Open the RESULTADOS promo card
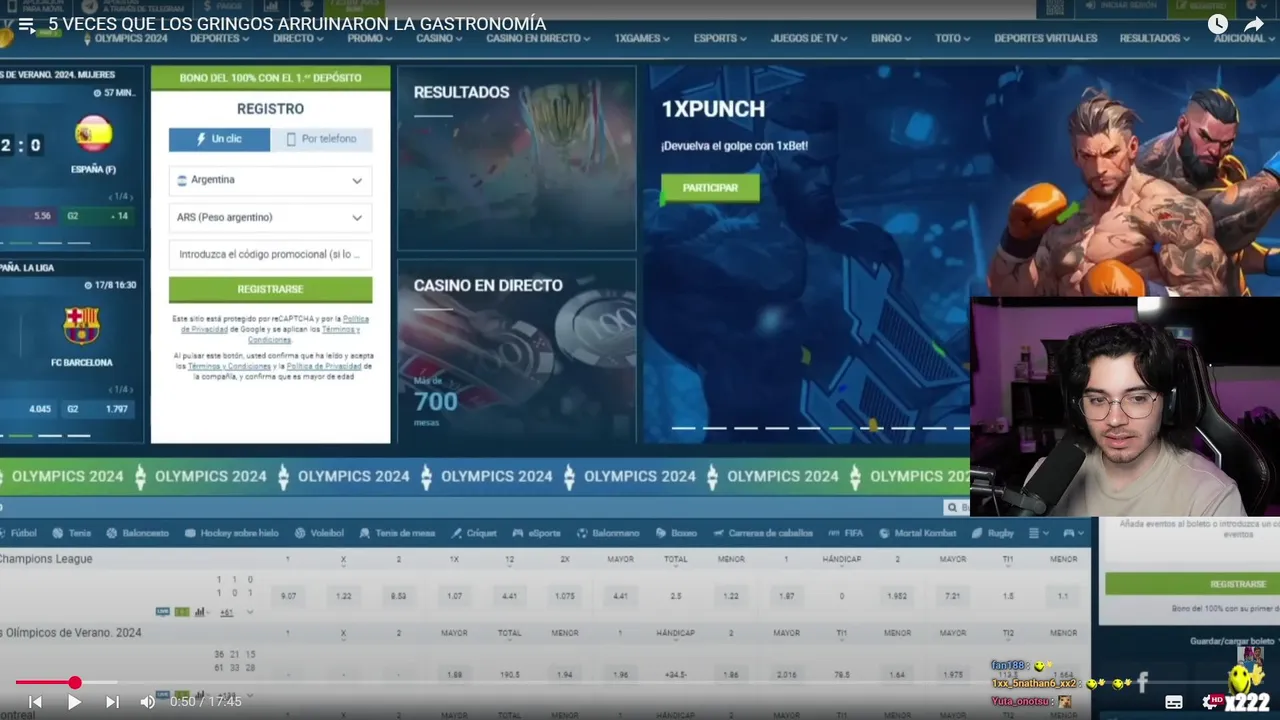The width and height of the screenshot is (1280, 720). pos(516,158)
